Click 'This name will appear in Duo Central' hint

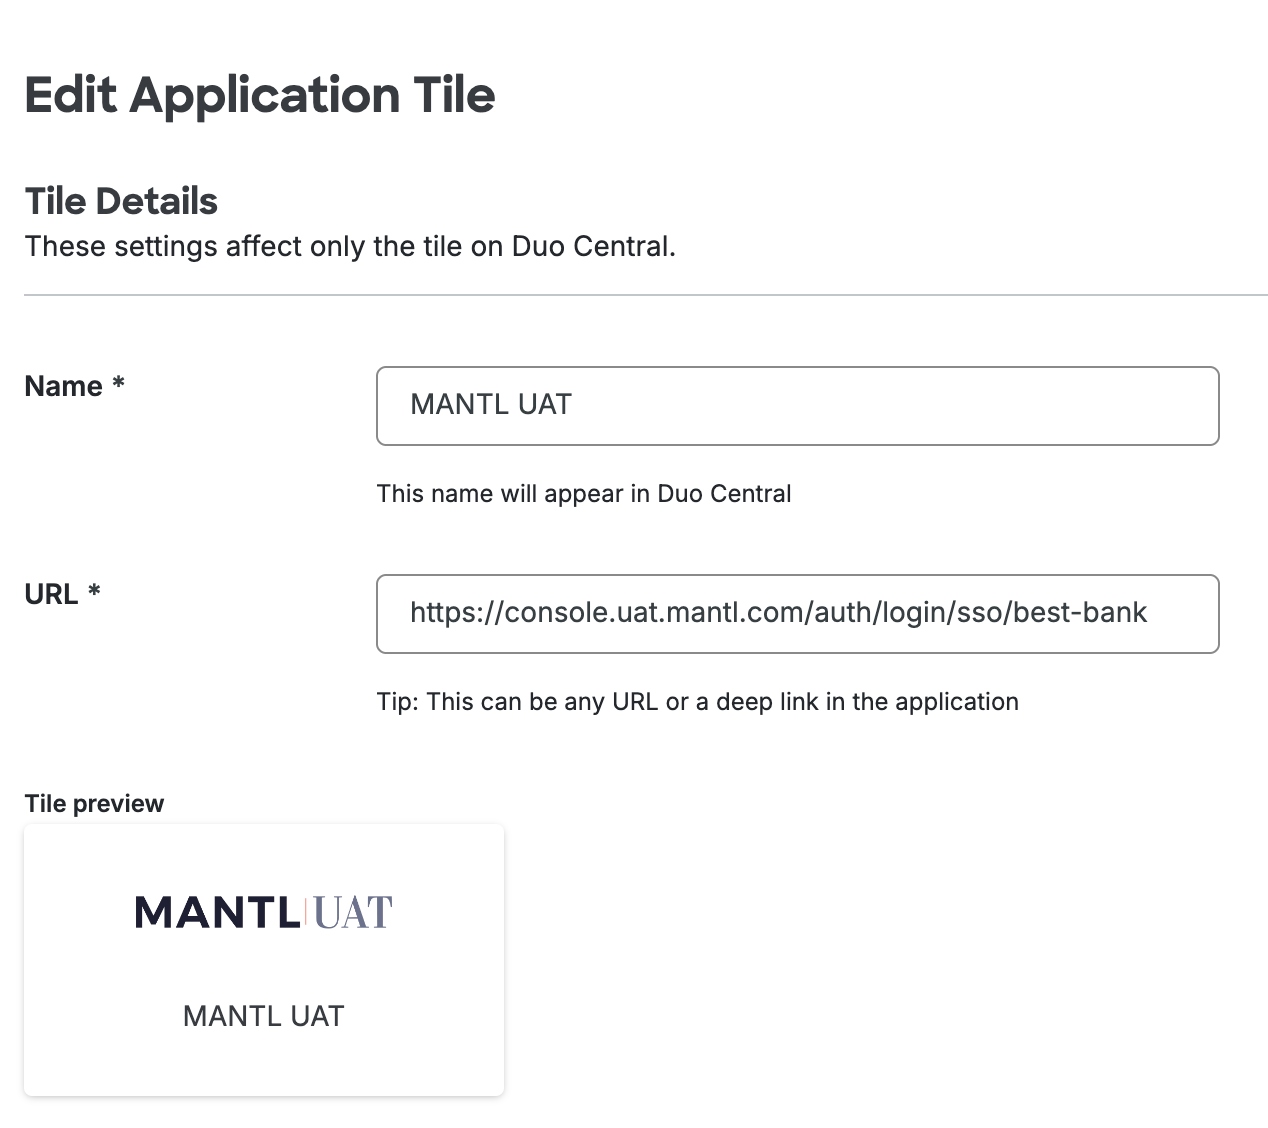[x=584, y=494]
